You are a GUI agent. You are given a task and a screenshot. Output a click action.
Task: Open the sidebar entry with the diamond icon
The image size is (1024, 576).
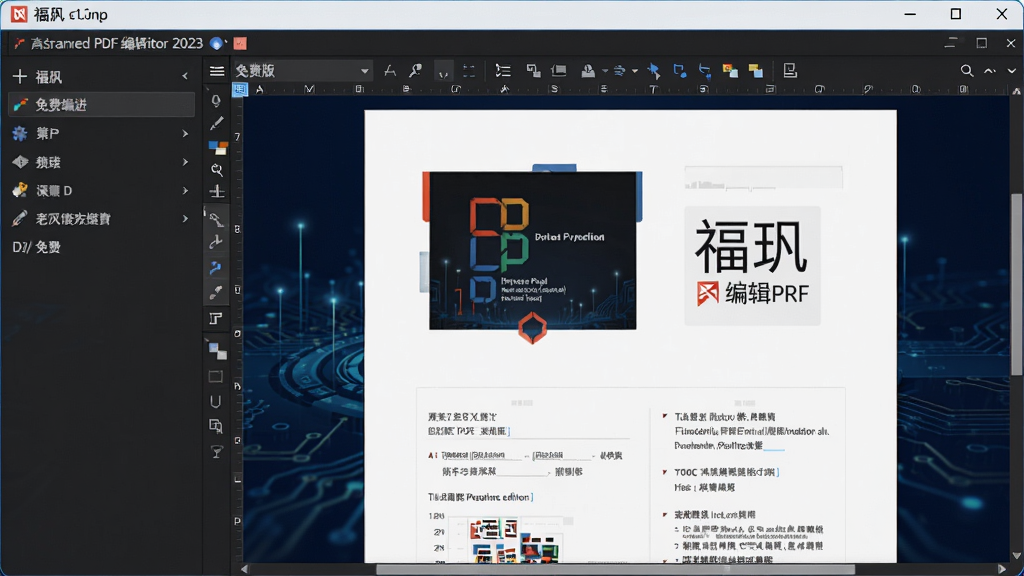pos(101,162)
